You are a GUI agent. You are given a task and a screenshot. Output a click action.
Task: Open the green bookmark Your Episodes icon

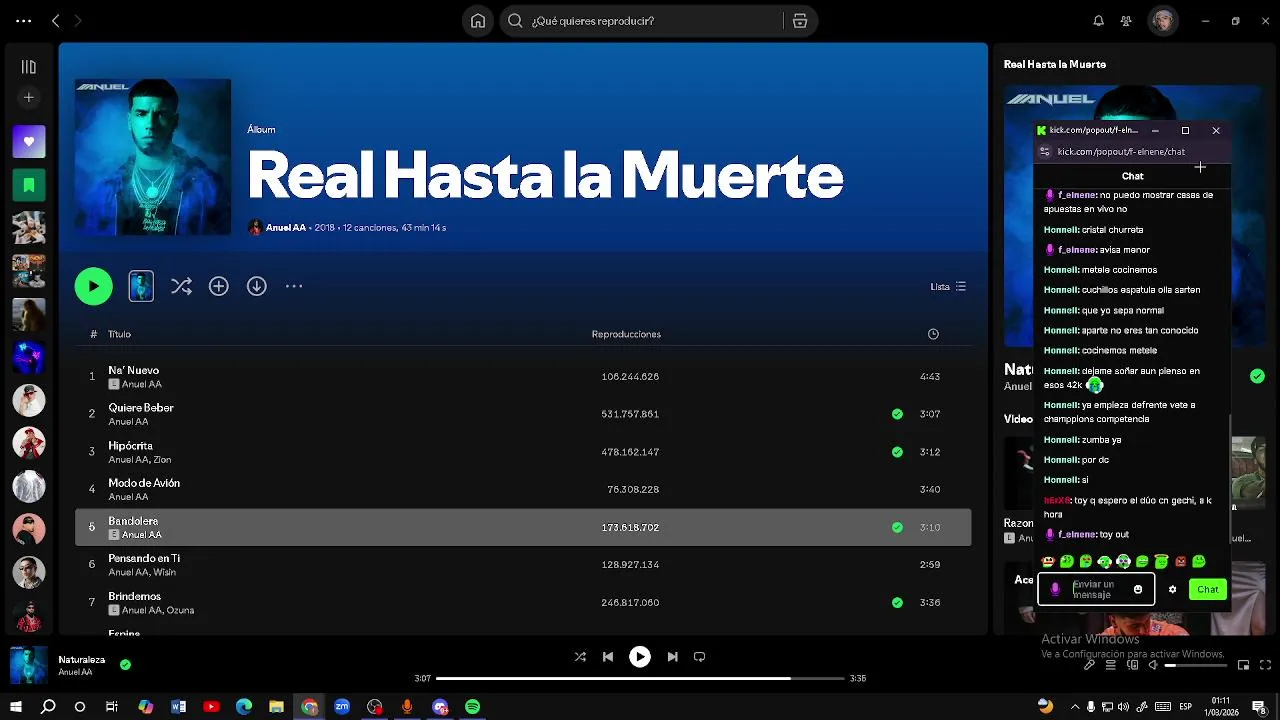[28, 185]
